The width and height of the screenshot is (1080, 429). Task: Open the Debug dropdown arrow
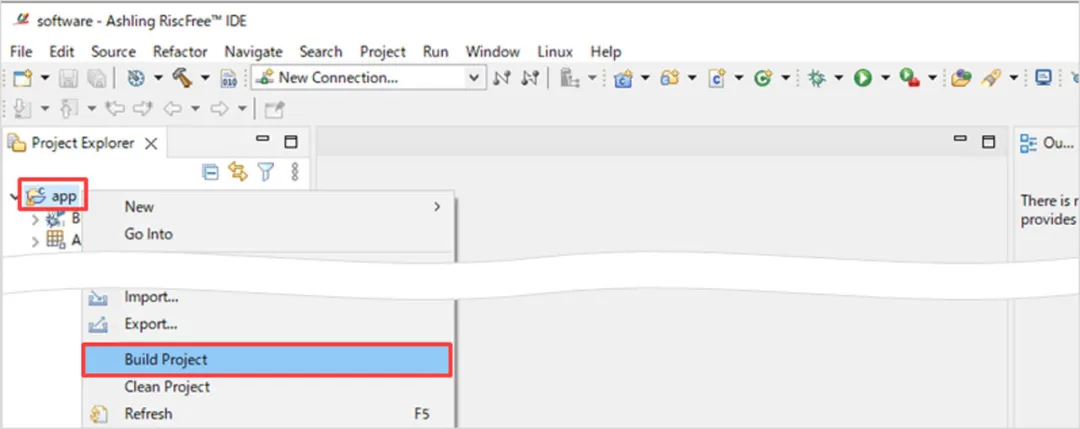point(838,79)
